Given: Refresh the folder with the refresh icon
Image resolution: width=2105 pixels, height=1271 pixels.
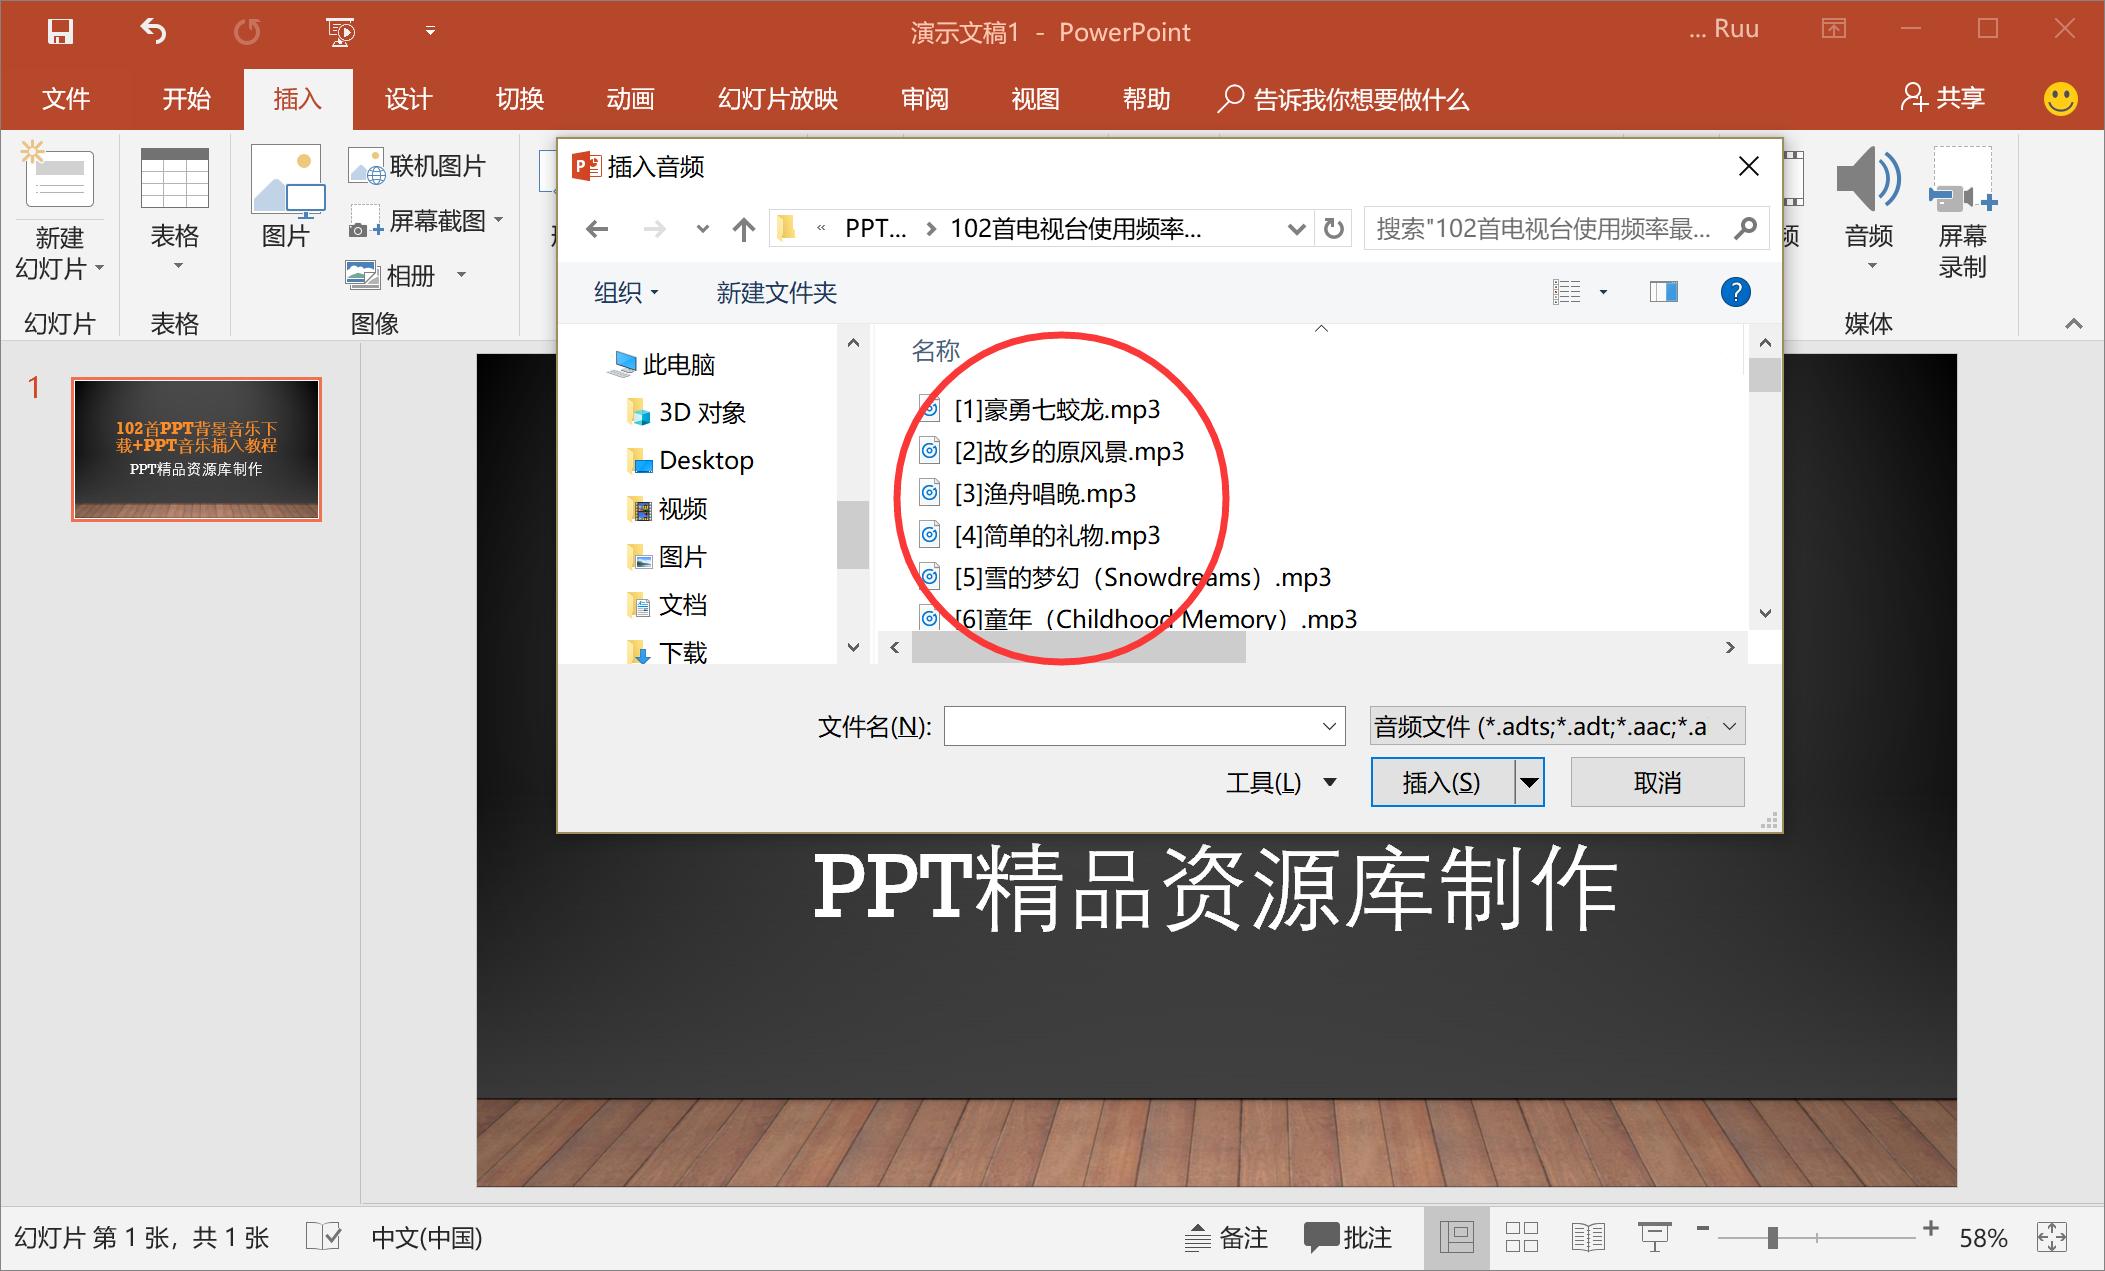Looking at the screenshot, I should click(1333, 228).
